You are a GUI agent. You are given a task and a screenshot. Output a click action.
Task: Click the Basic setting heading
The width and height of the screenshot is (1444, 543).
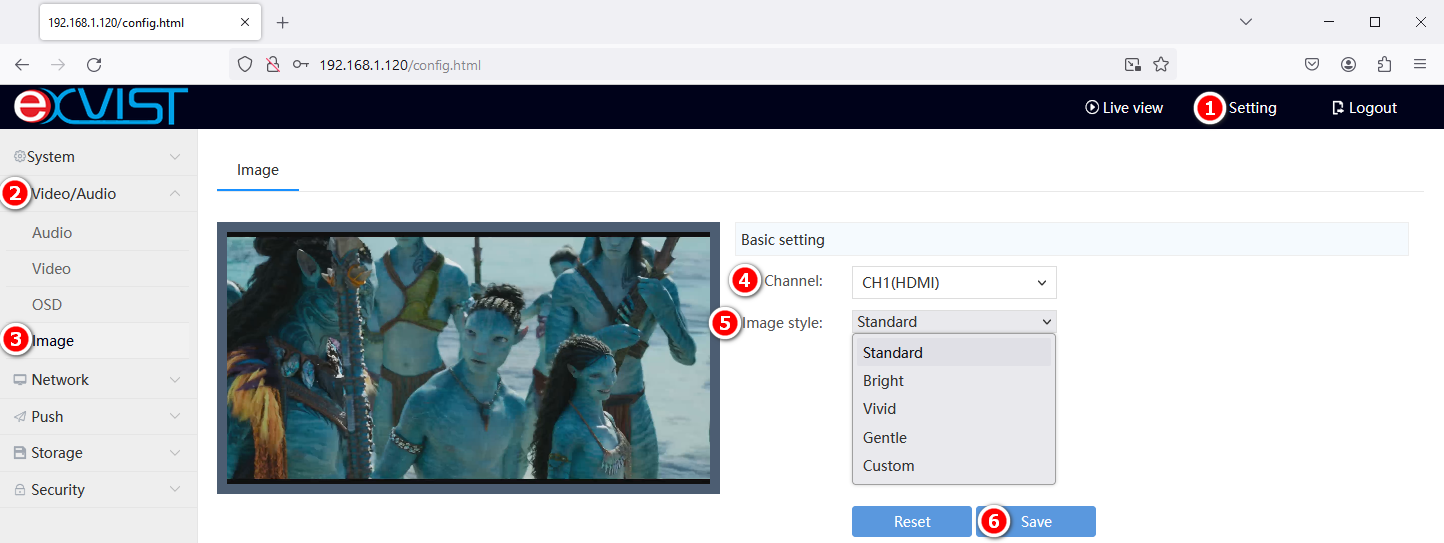pos(783,240)
